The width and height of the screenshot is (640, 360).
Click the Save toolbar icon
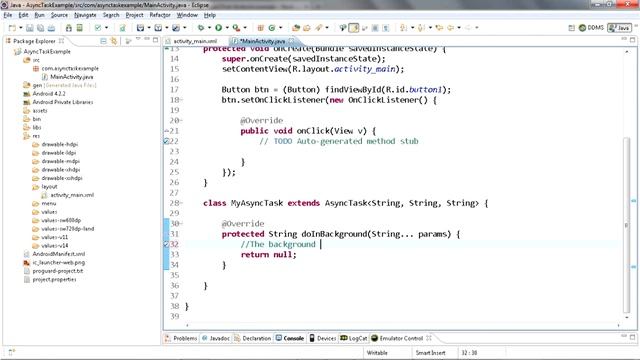point(30,28)
